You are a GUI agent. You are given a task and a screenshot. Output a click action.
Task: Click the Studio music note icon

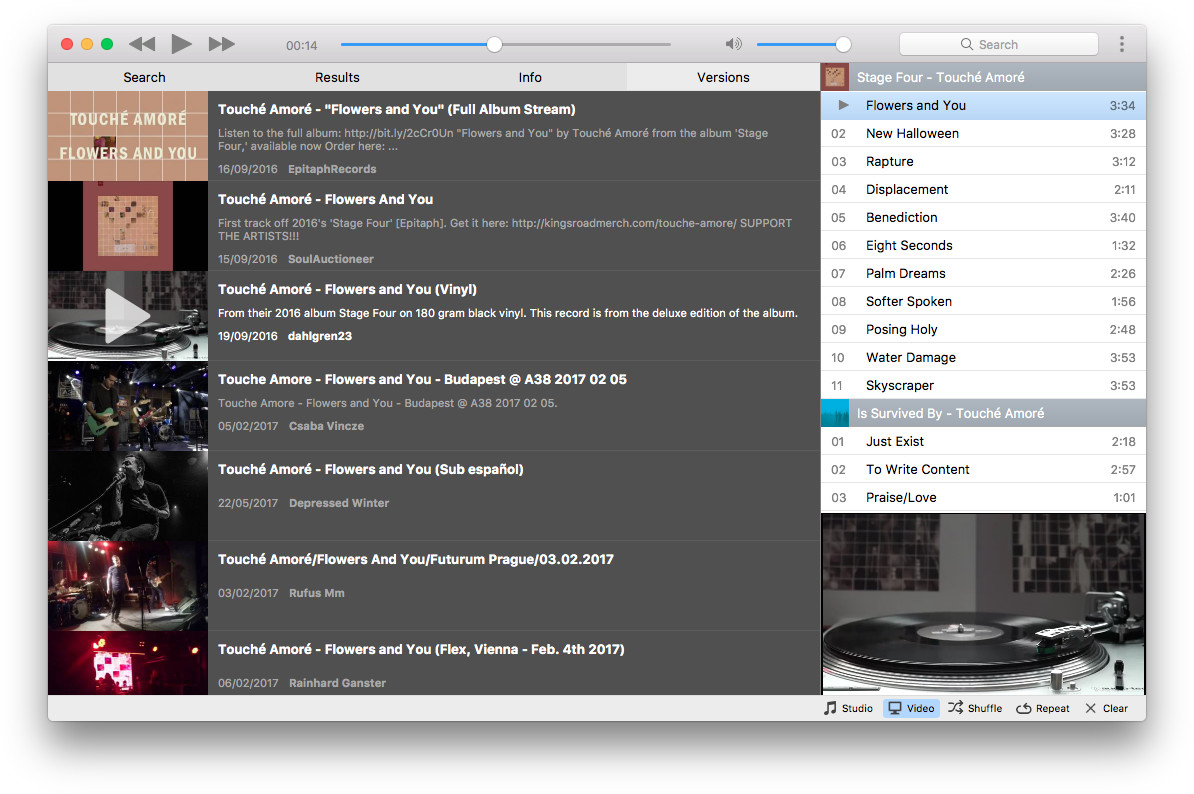point(830,708)
